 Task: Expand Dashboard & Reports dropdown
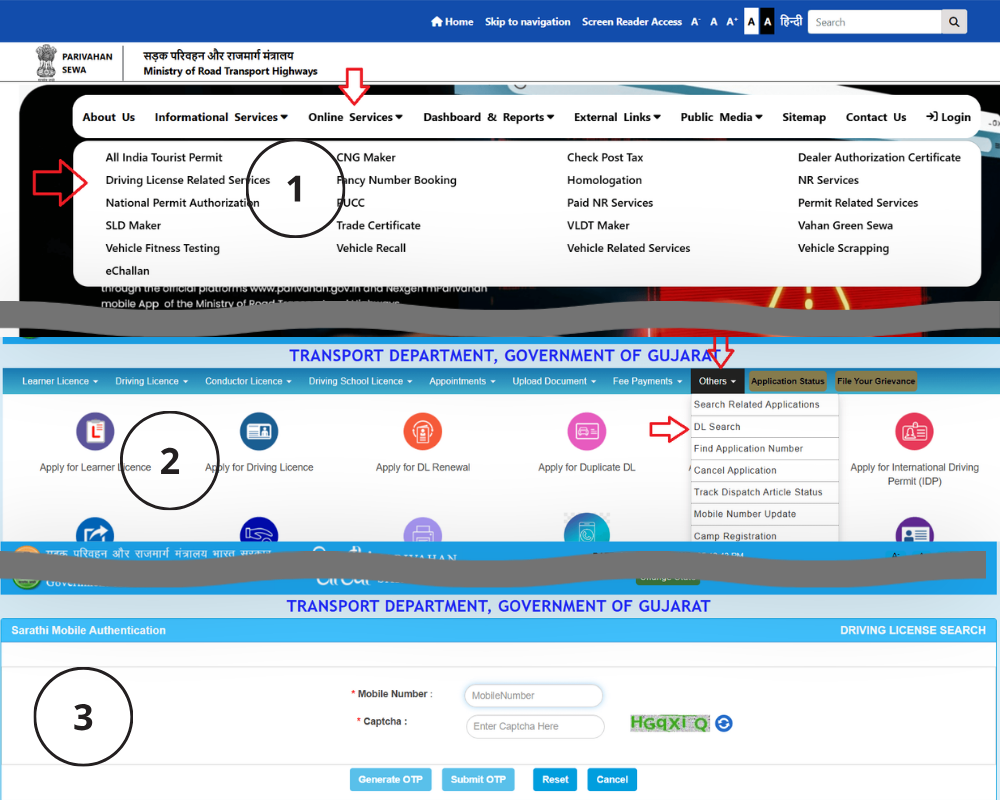(489, 117)
